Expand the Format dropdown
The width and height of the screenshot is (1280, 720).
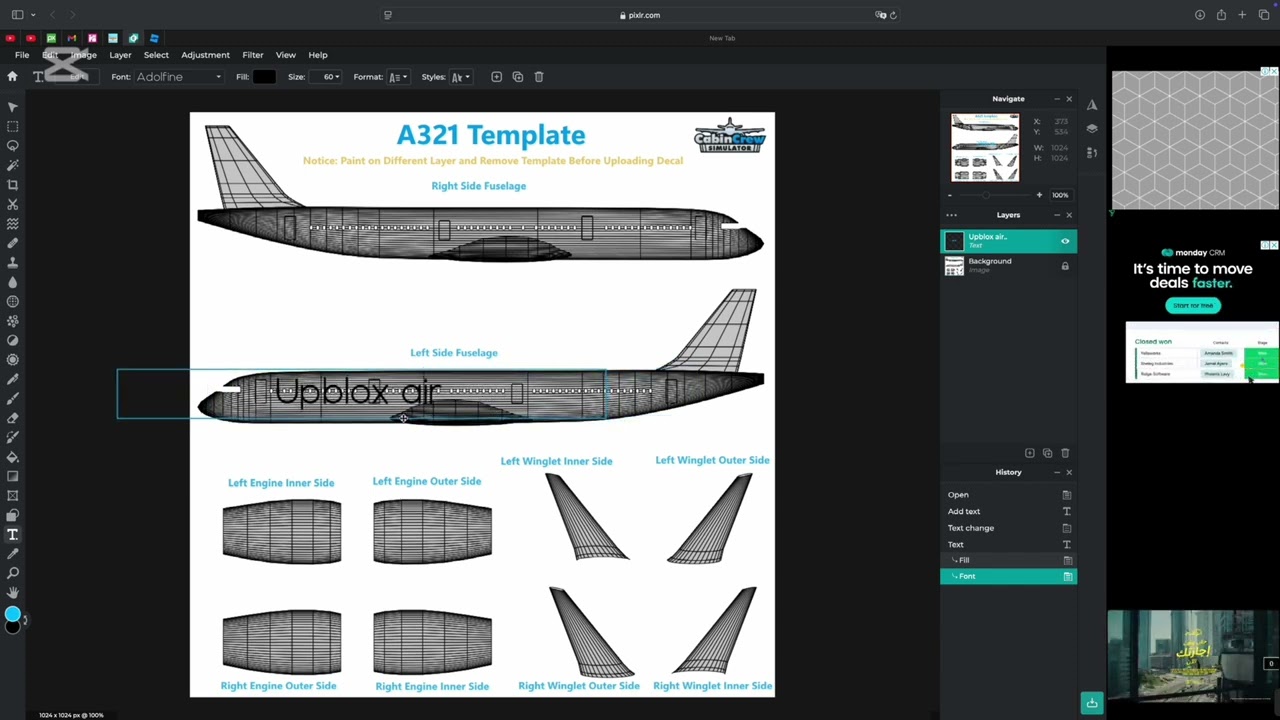(398, 77)
